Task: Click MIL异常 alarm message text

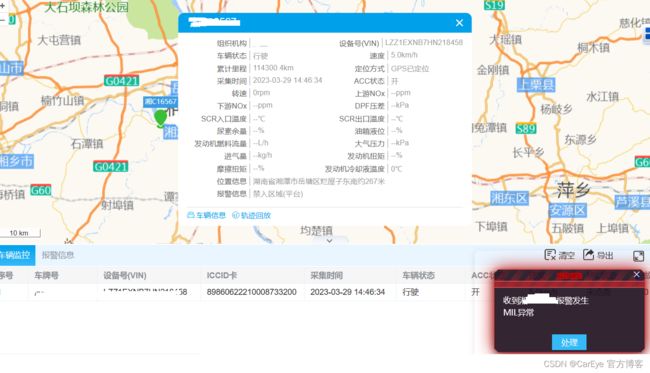Action: [519, 312]
